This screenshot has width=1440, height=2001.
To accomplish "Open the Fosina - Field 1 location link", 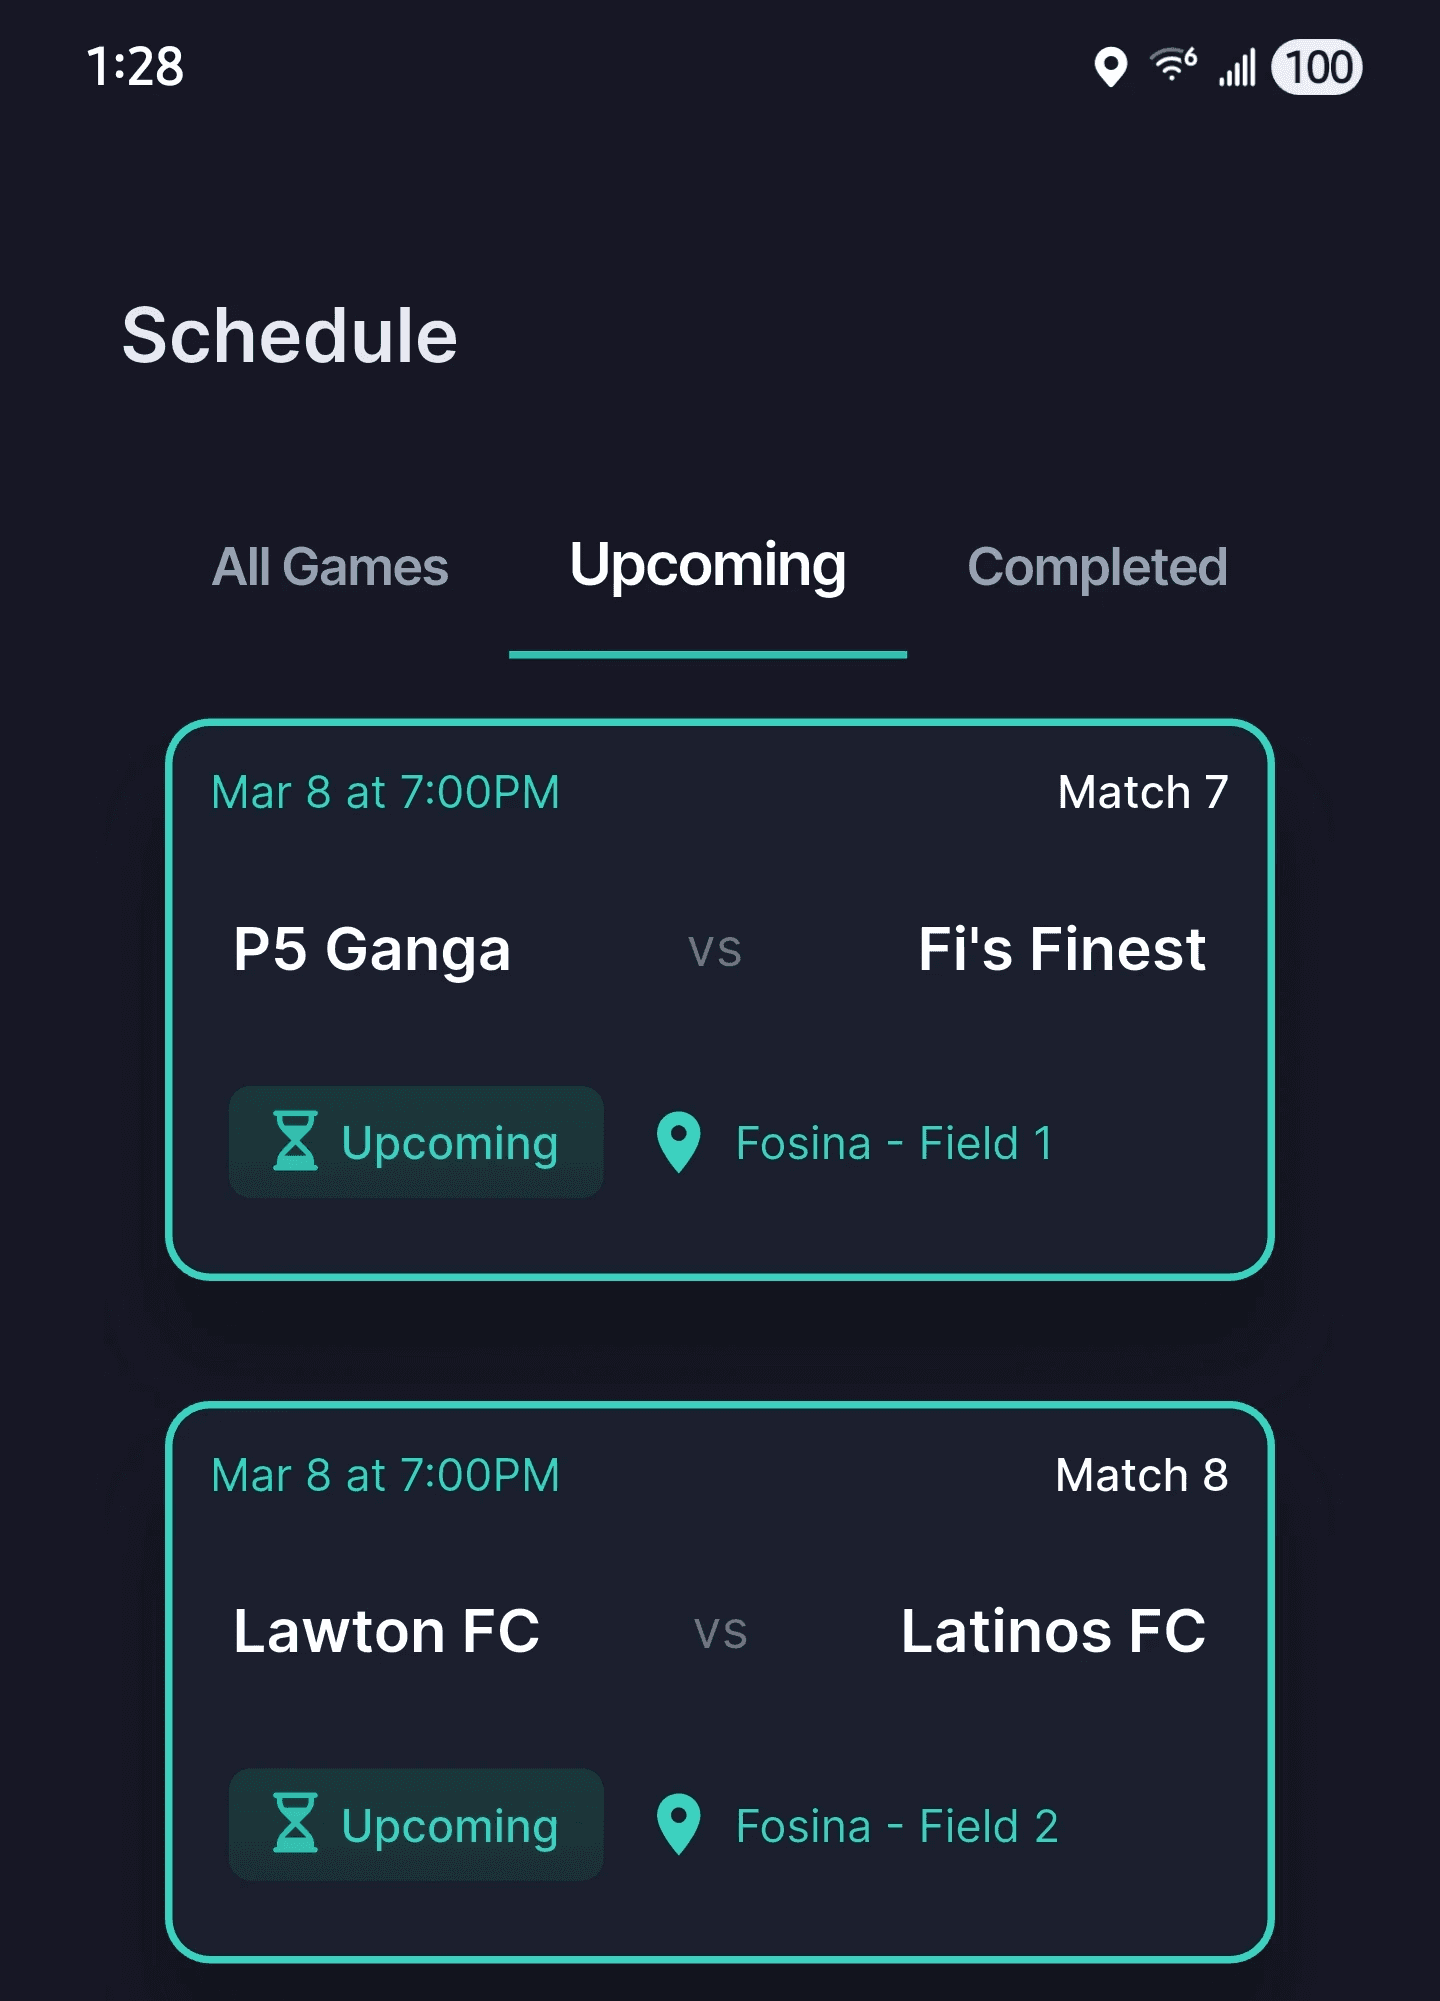I will pos(894,1141).
